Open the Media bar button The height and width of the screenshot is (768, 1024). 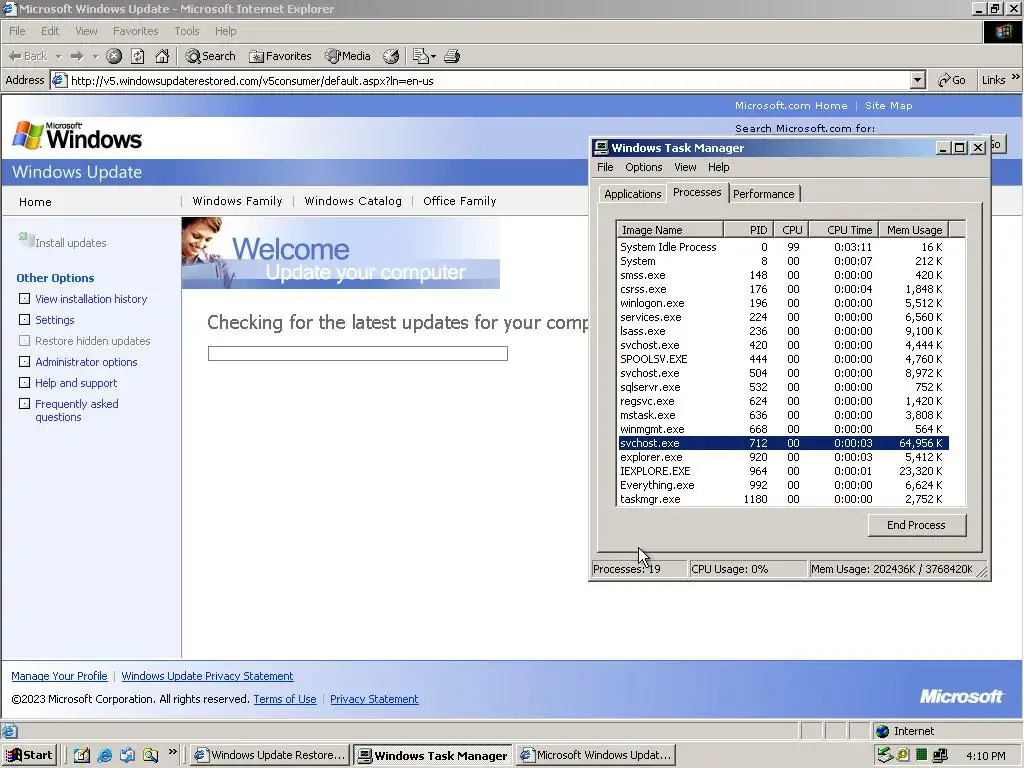[x=348, y=56]
